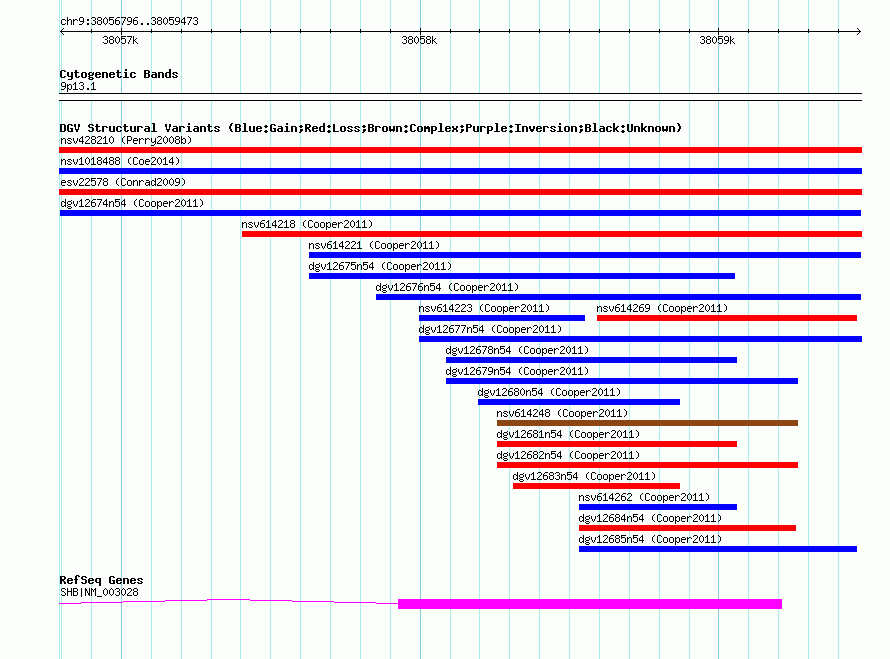The image size is (890, 659).
Task: Click the magenta SHB NM_003028 exon block
Action: (x=590, y=604)
